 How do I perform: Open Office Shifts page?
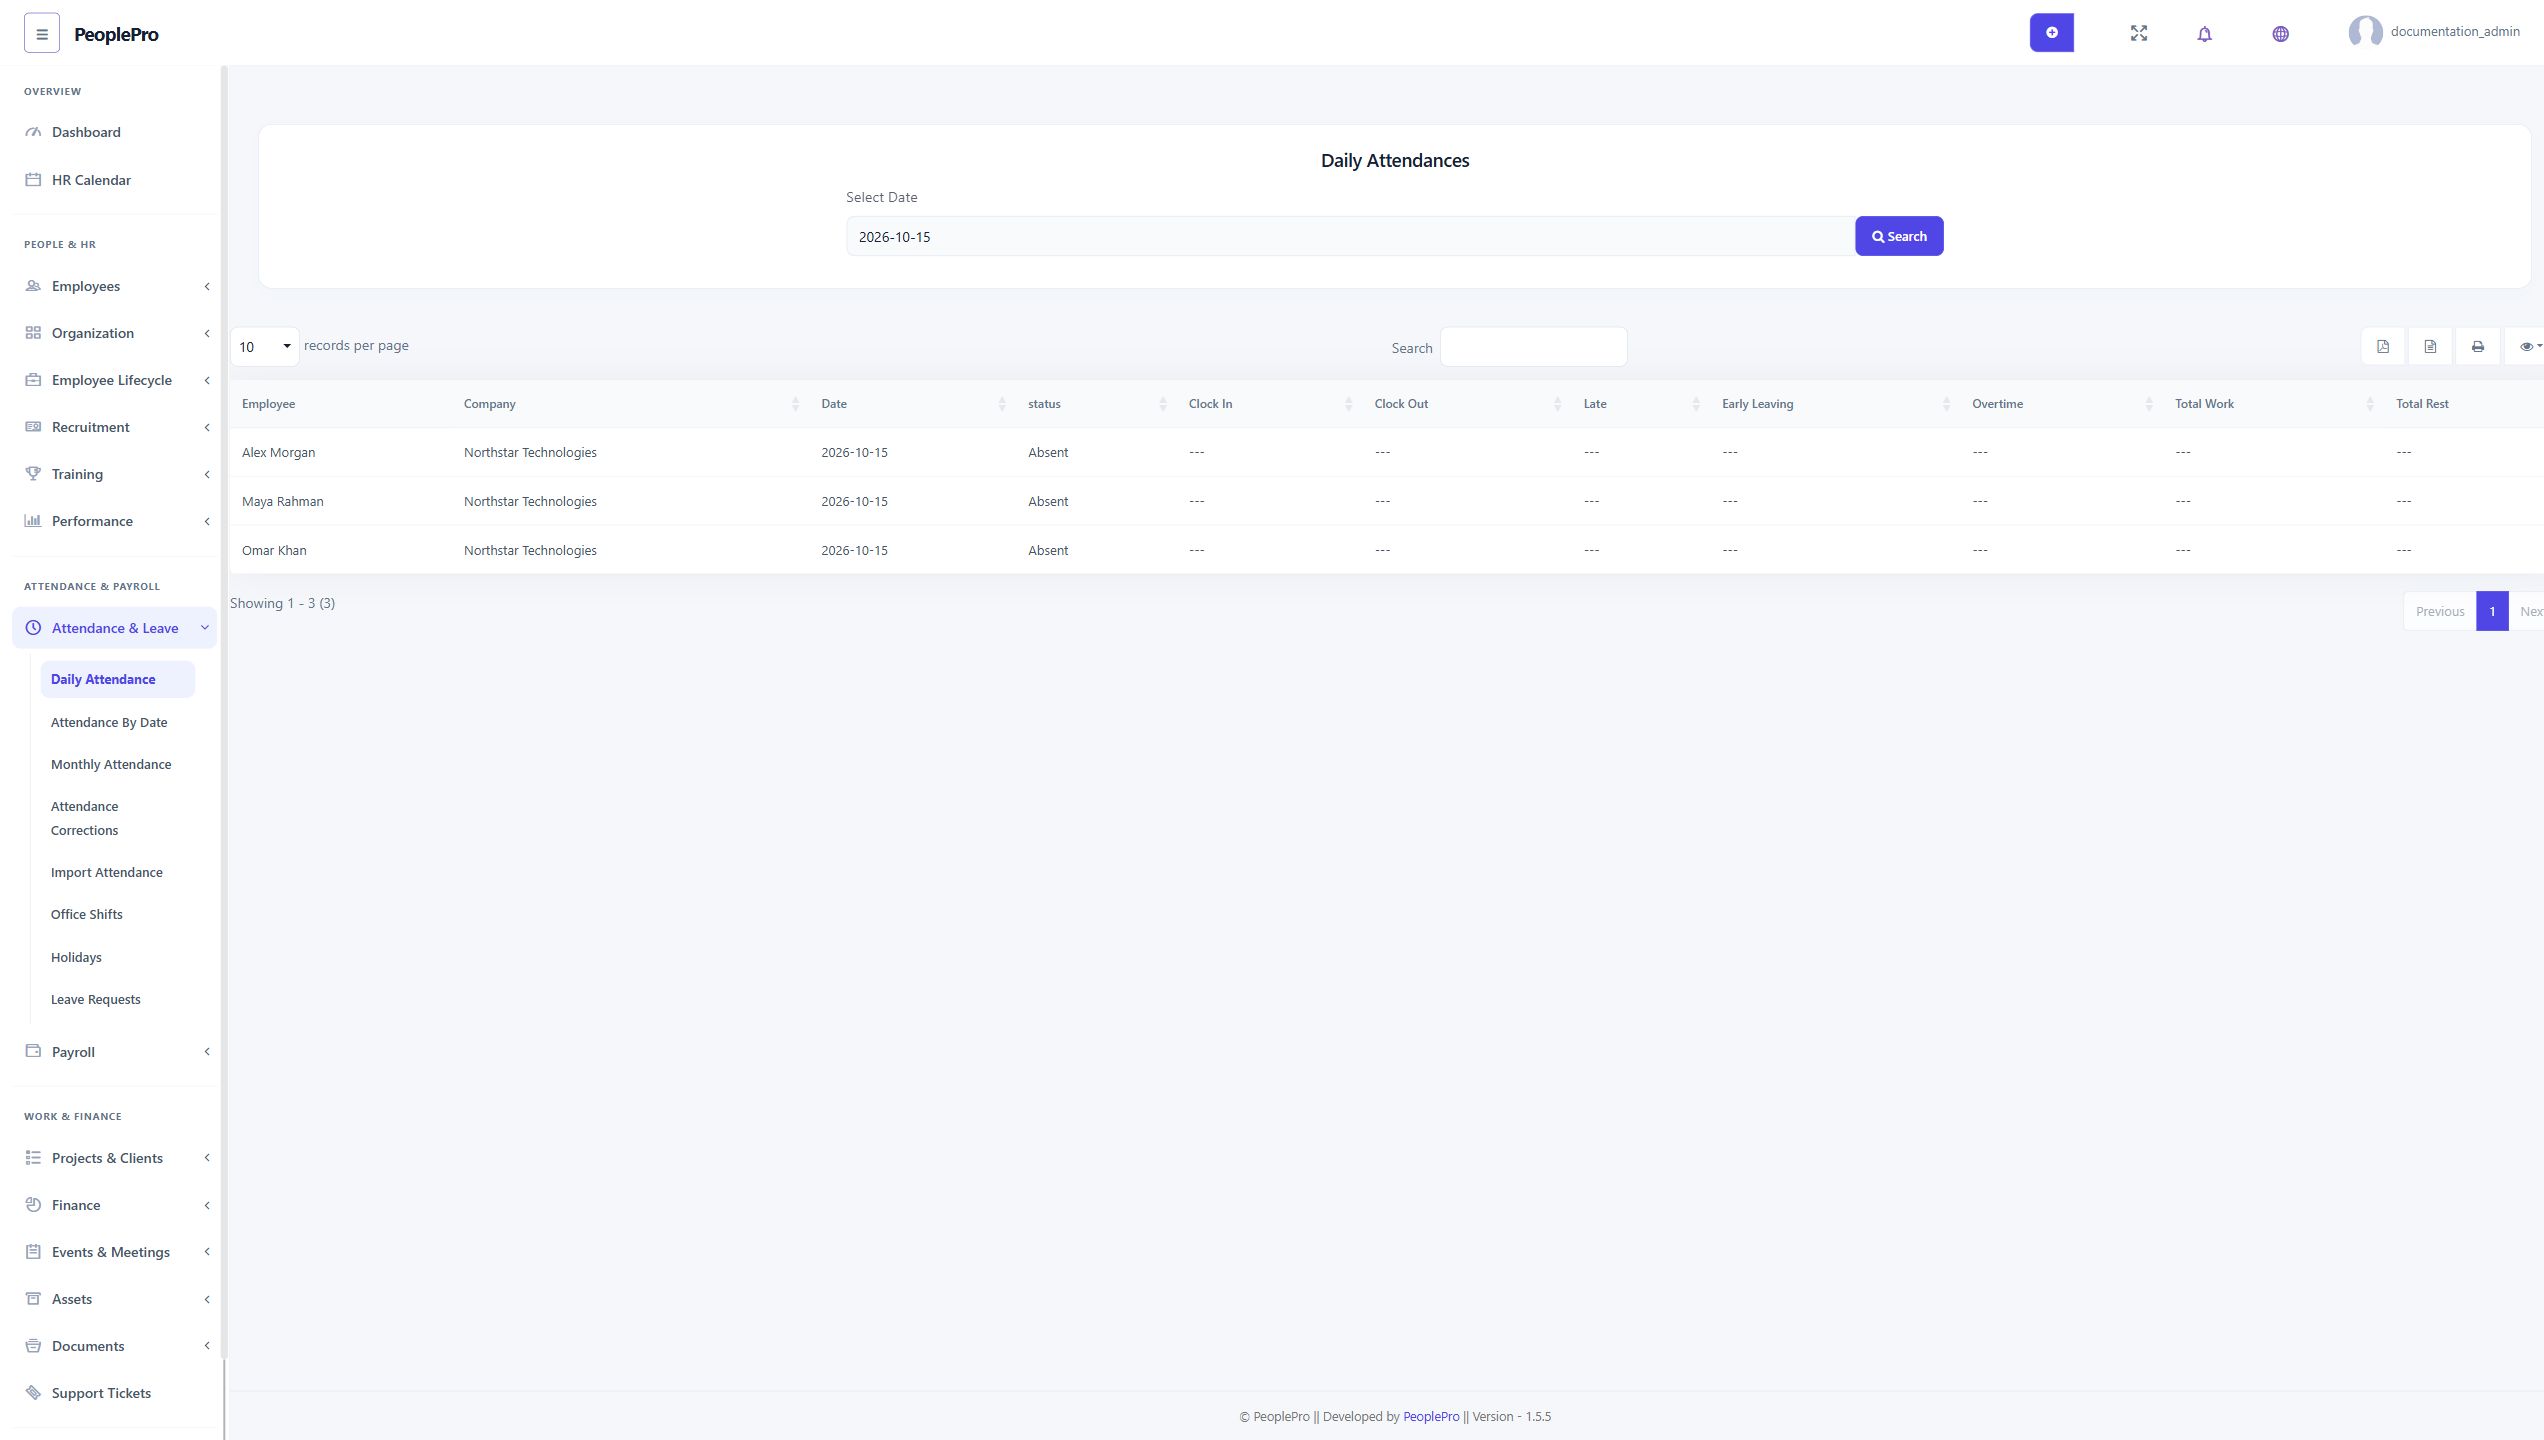point(87,914)
